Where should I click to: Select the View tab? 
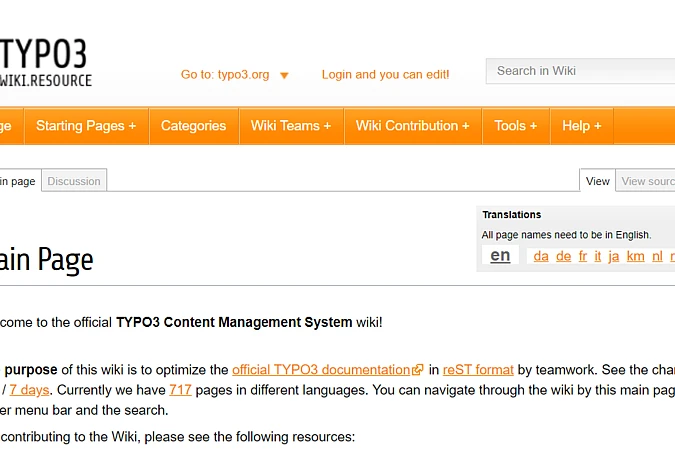[x=598, y=181]
